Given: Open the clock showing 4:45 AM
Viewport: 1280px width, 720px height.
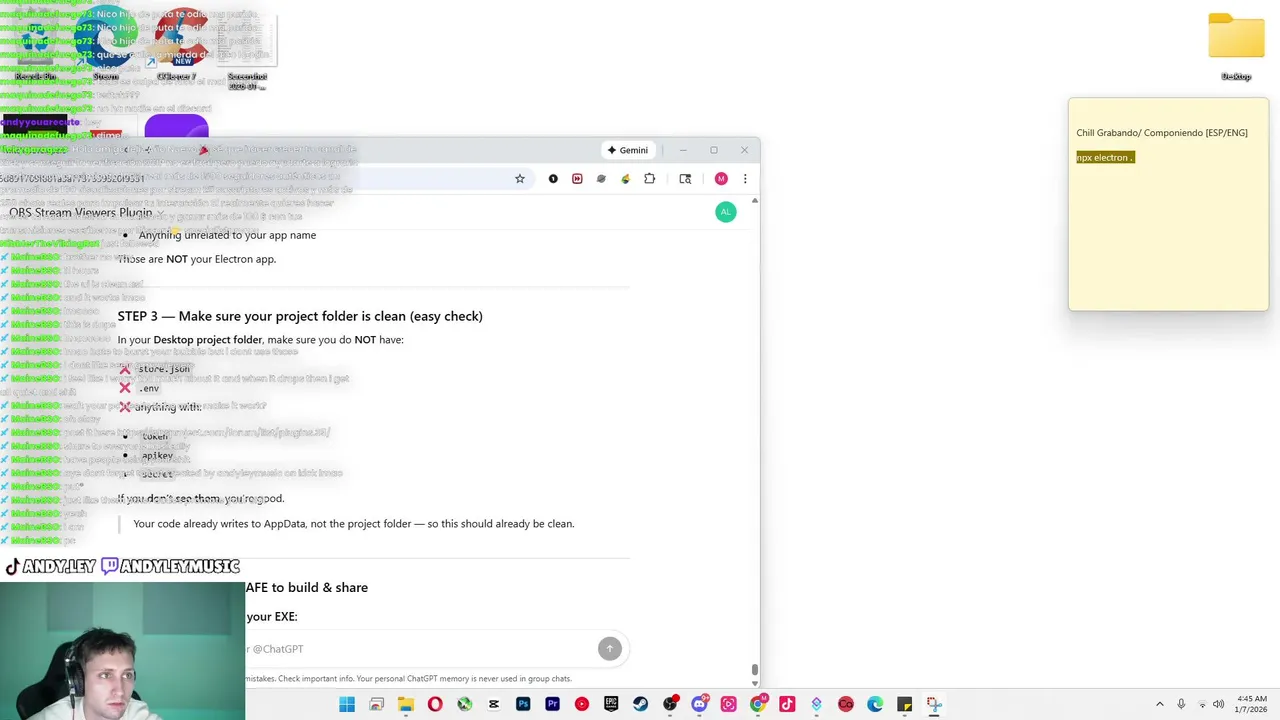Looking at the screenshot, I should coord(1252,704).
